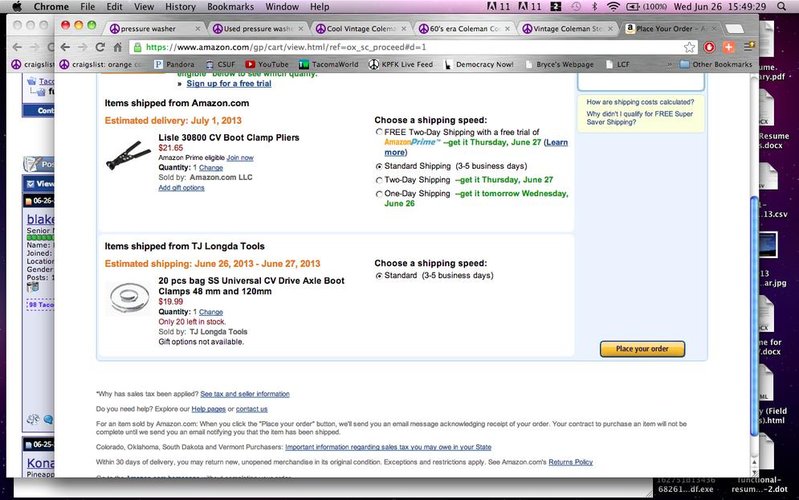Open the History menu
Image resolution: width=799 pixels, height=500 pixels.
click(180, 7)
